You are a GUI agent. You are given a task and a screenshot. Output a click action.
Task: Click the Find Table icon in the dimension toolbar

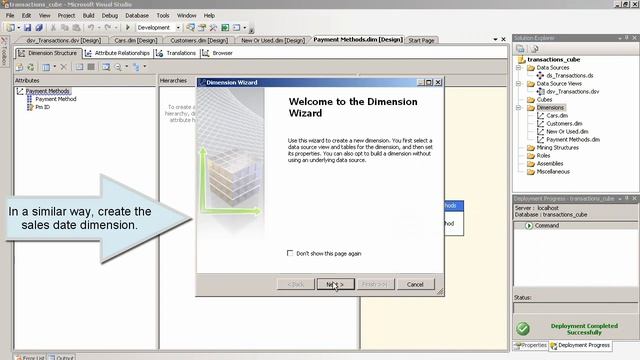click(106, 67)
